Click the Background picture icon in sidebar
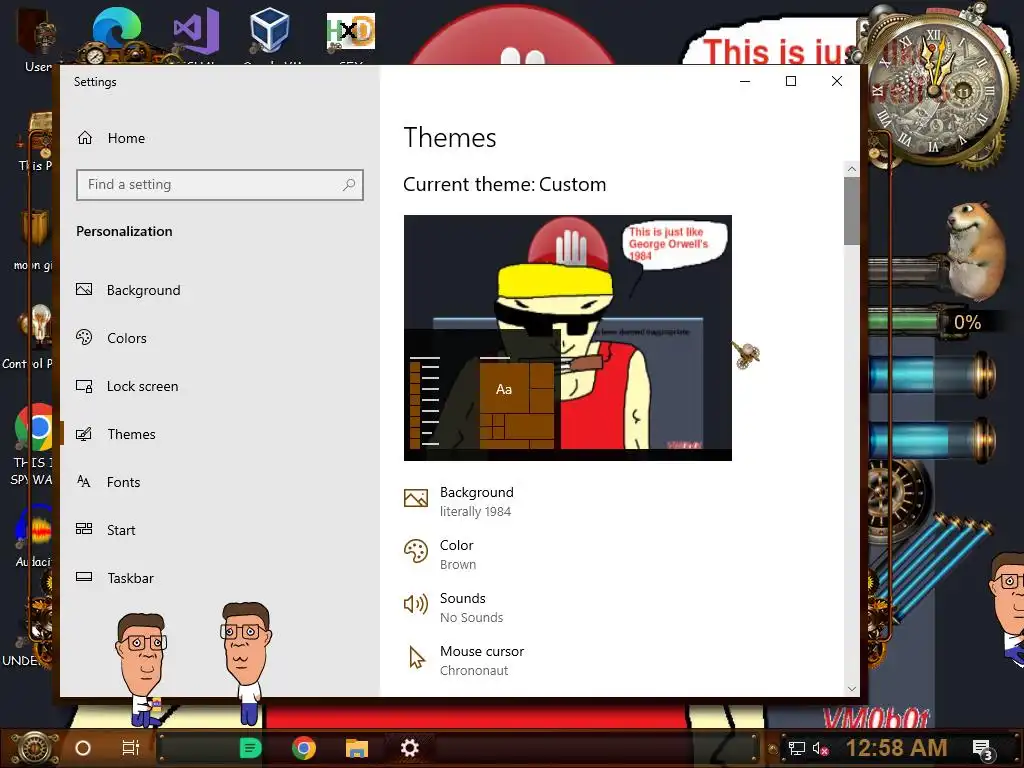The height and width of the screenshot is (768, 1024). click(x=84, y=289)
